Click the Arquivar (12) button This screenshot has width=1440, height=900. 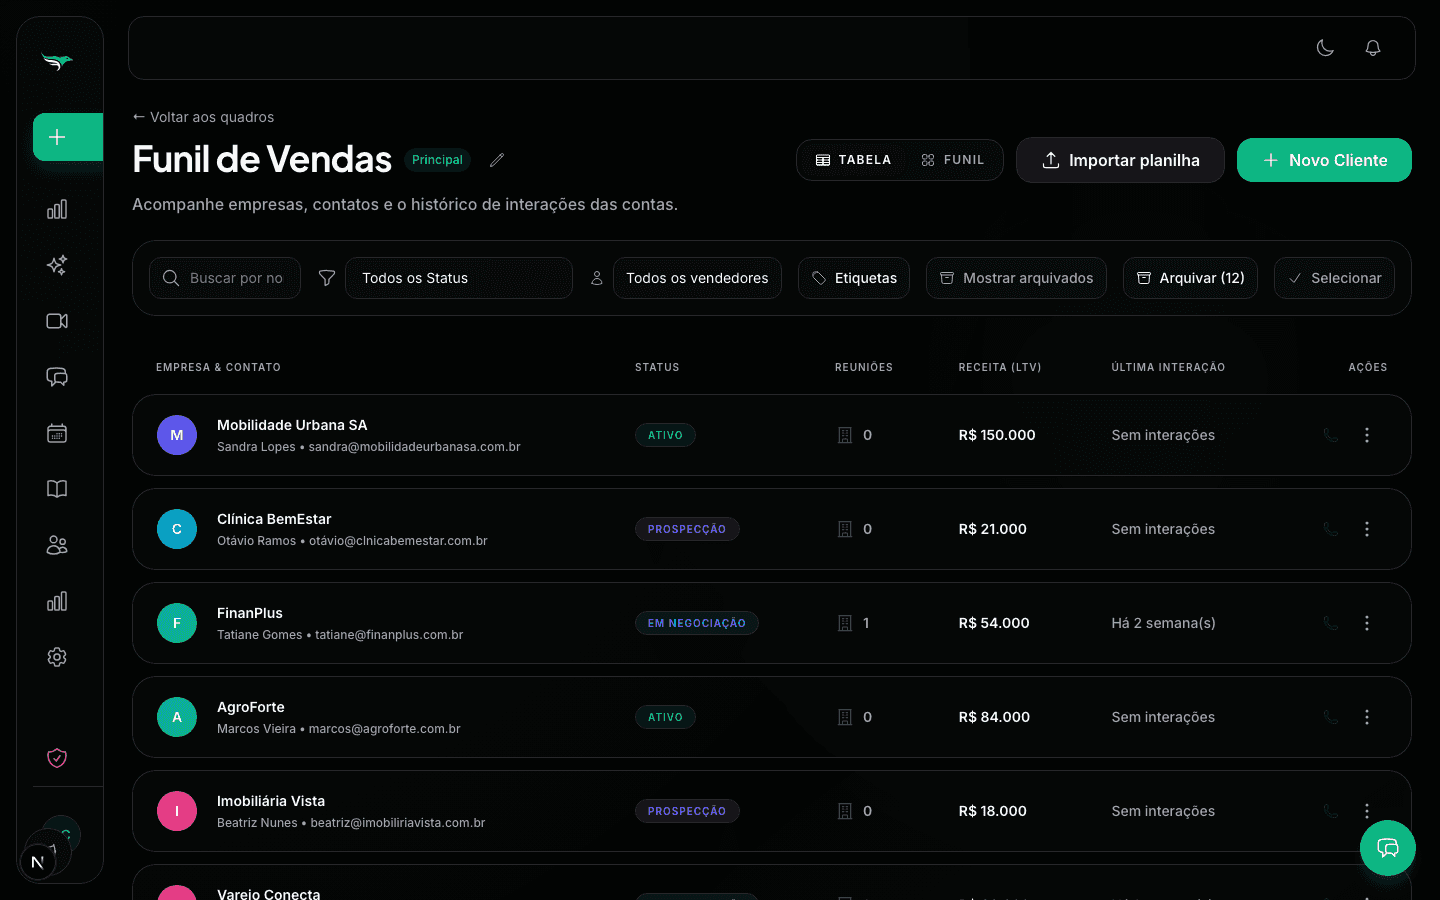pyautogui.click(x=1190, y=278)
